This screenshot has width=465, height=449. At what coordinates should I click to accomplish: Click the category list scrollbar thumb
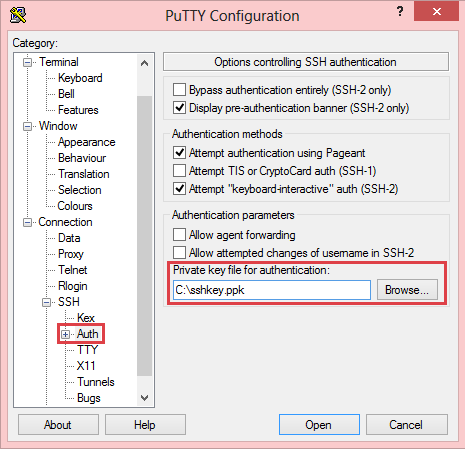pos(144,235)
